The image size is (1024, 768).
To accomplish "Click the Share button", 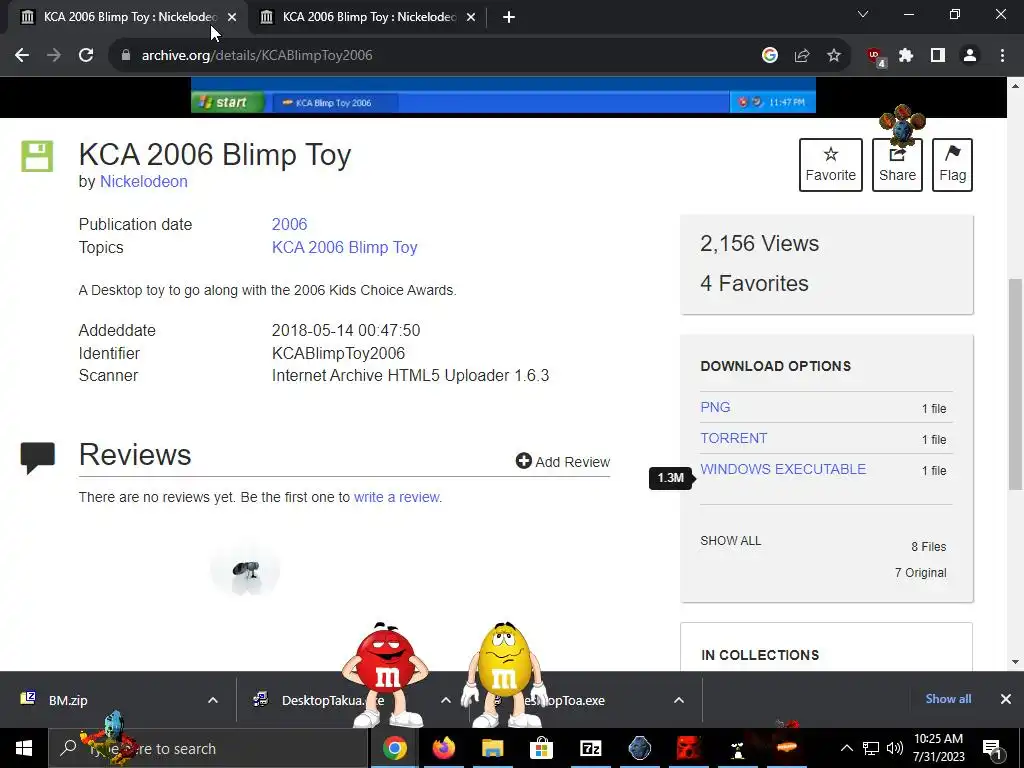I will tap(897, 165).
